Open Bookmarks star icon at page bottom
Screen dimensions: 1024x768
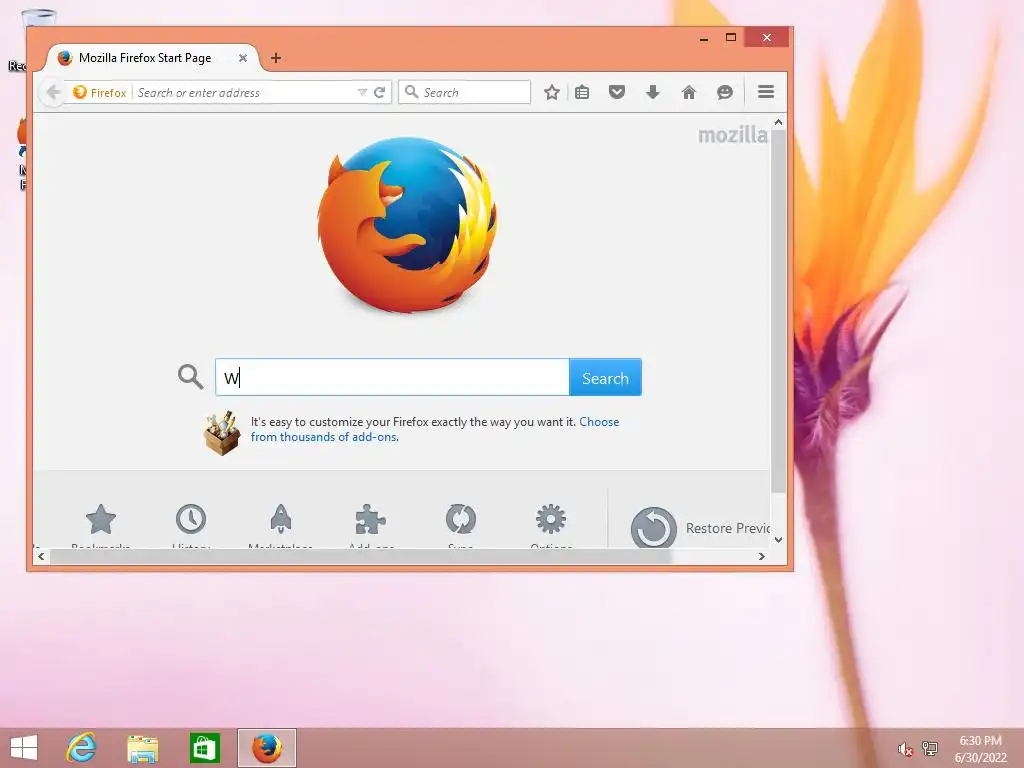click(101, 519)
